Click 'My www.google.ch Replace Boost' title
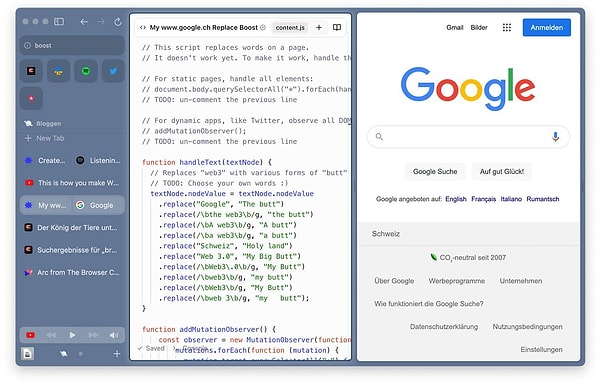The width and height of the screenshot is (600, 384). [204, 28]
